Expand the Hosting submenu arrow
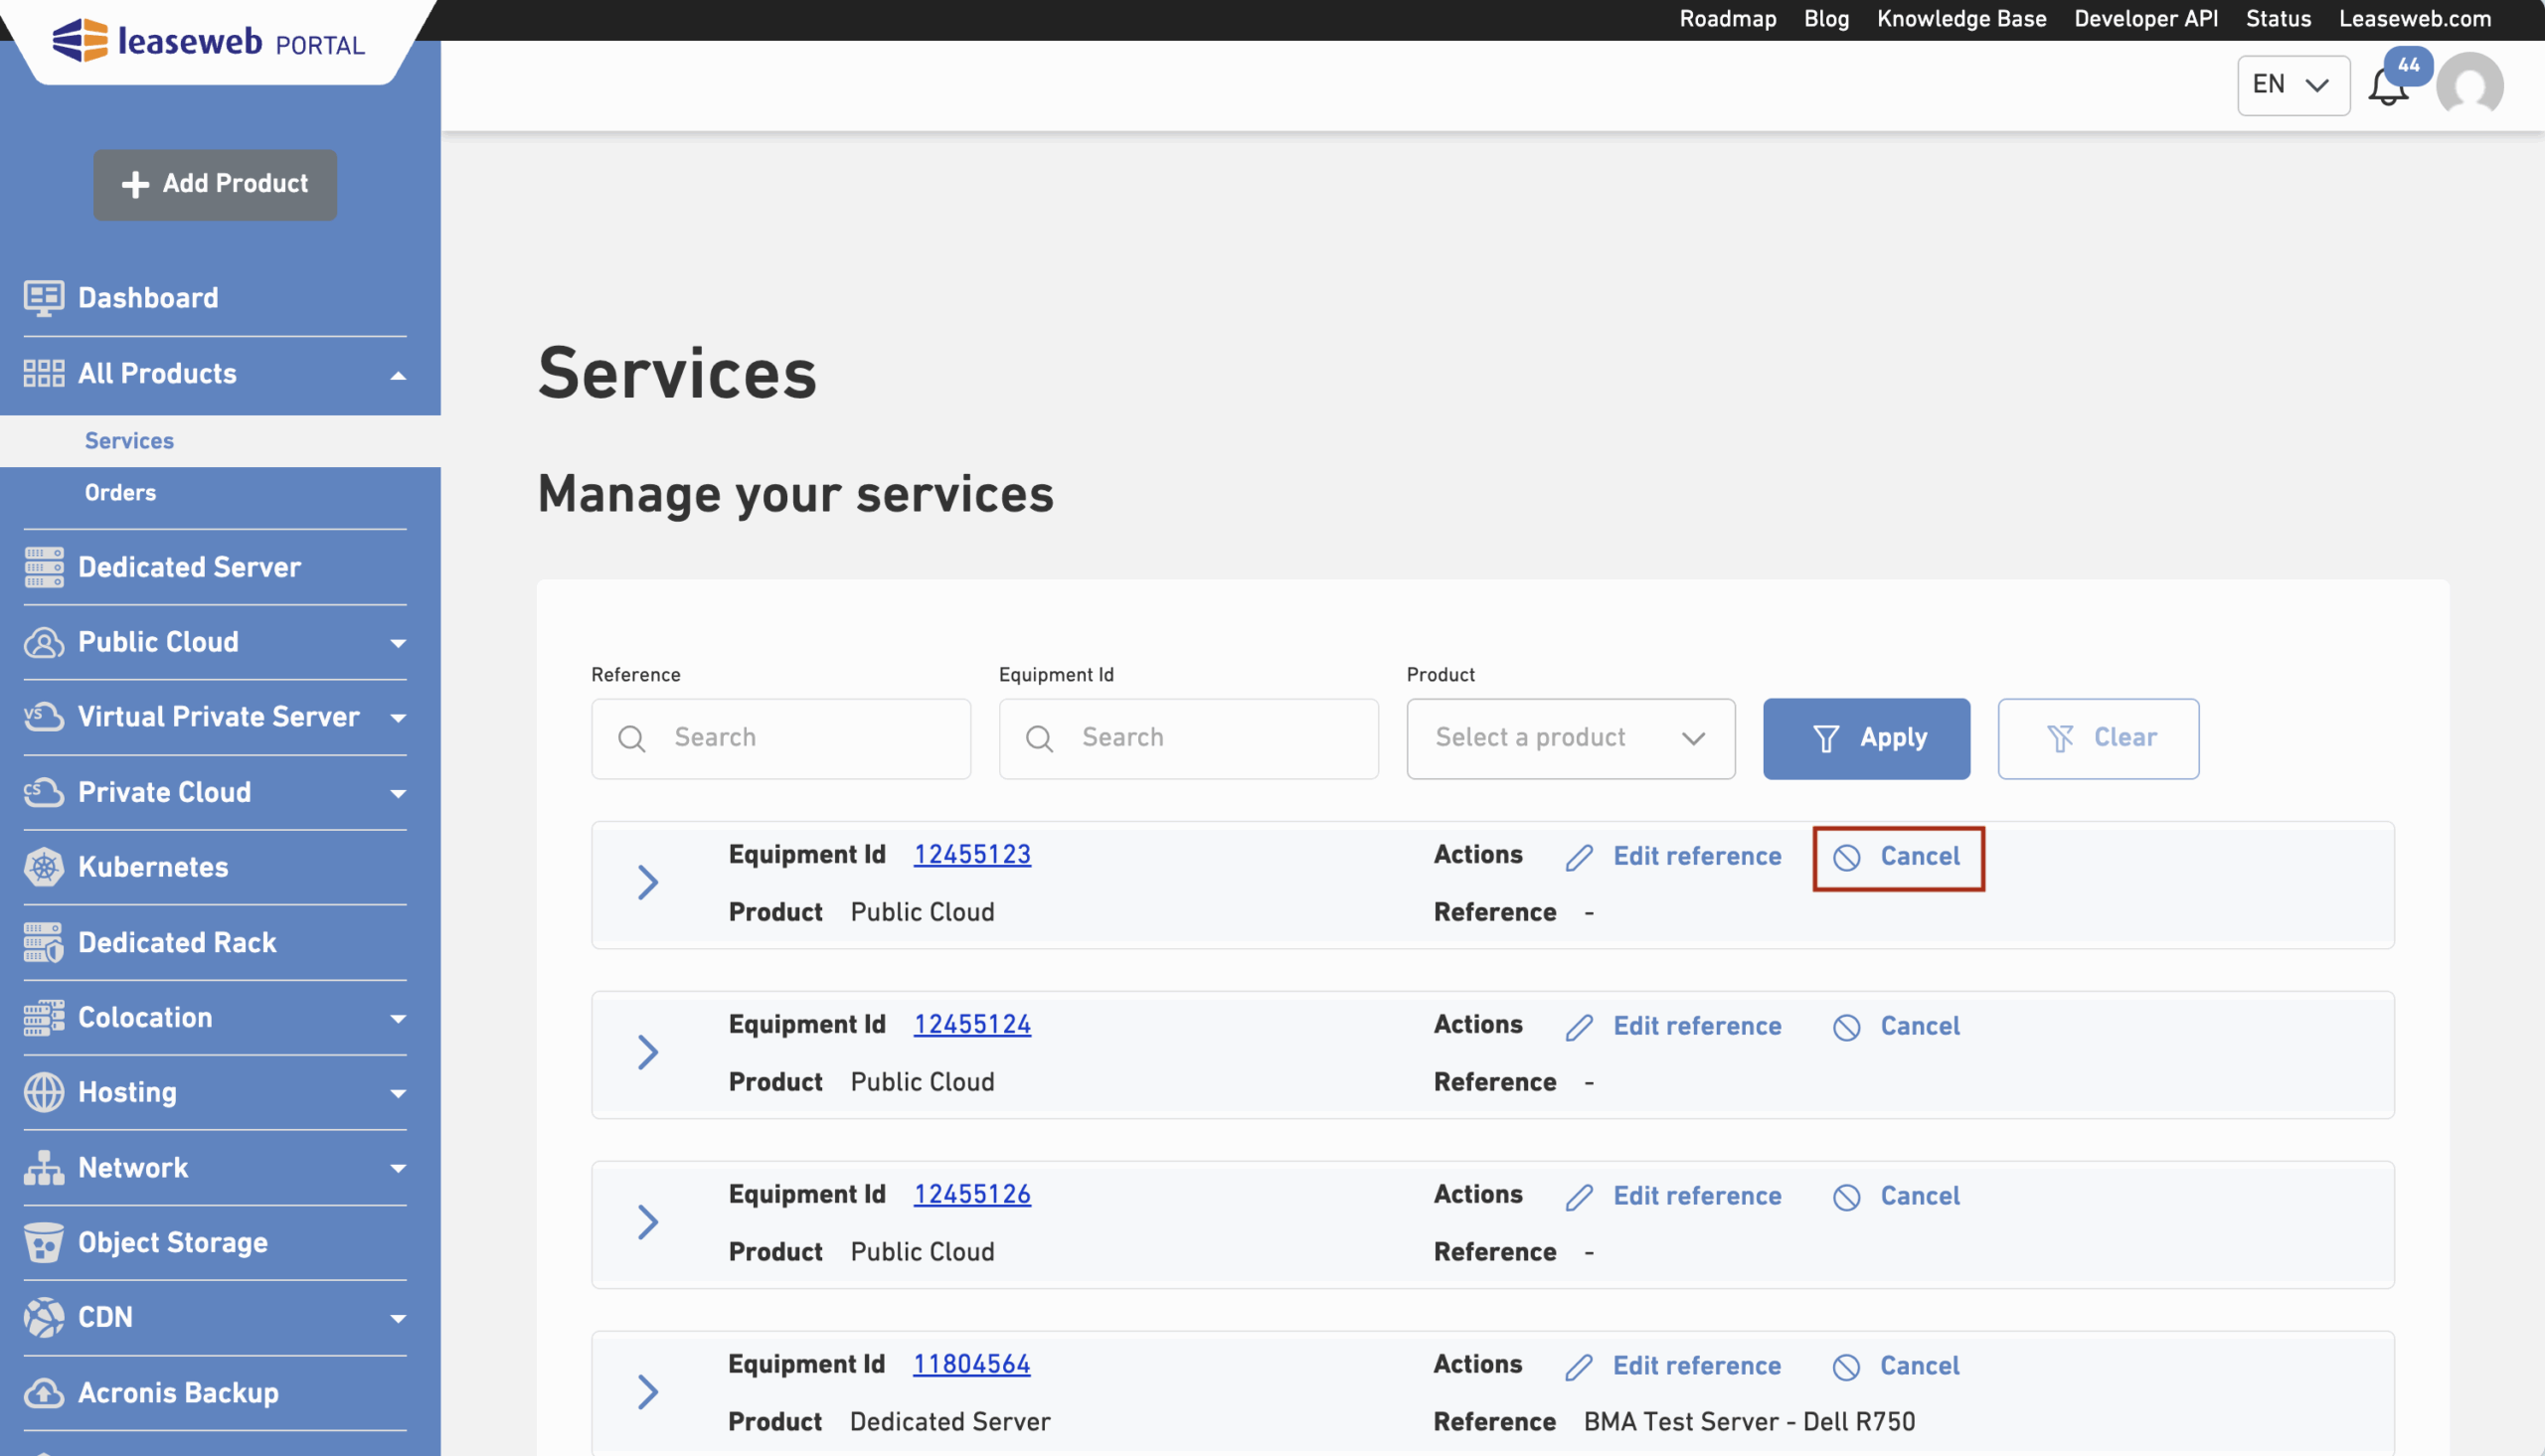The image size is (2545, 1456). 398,1095
